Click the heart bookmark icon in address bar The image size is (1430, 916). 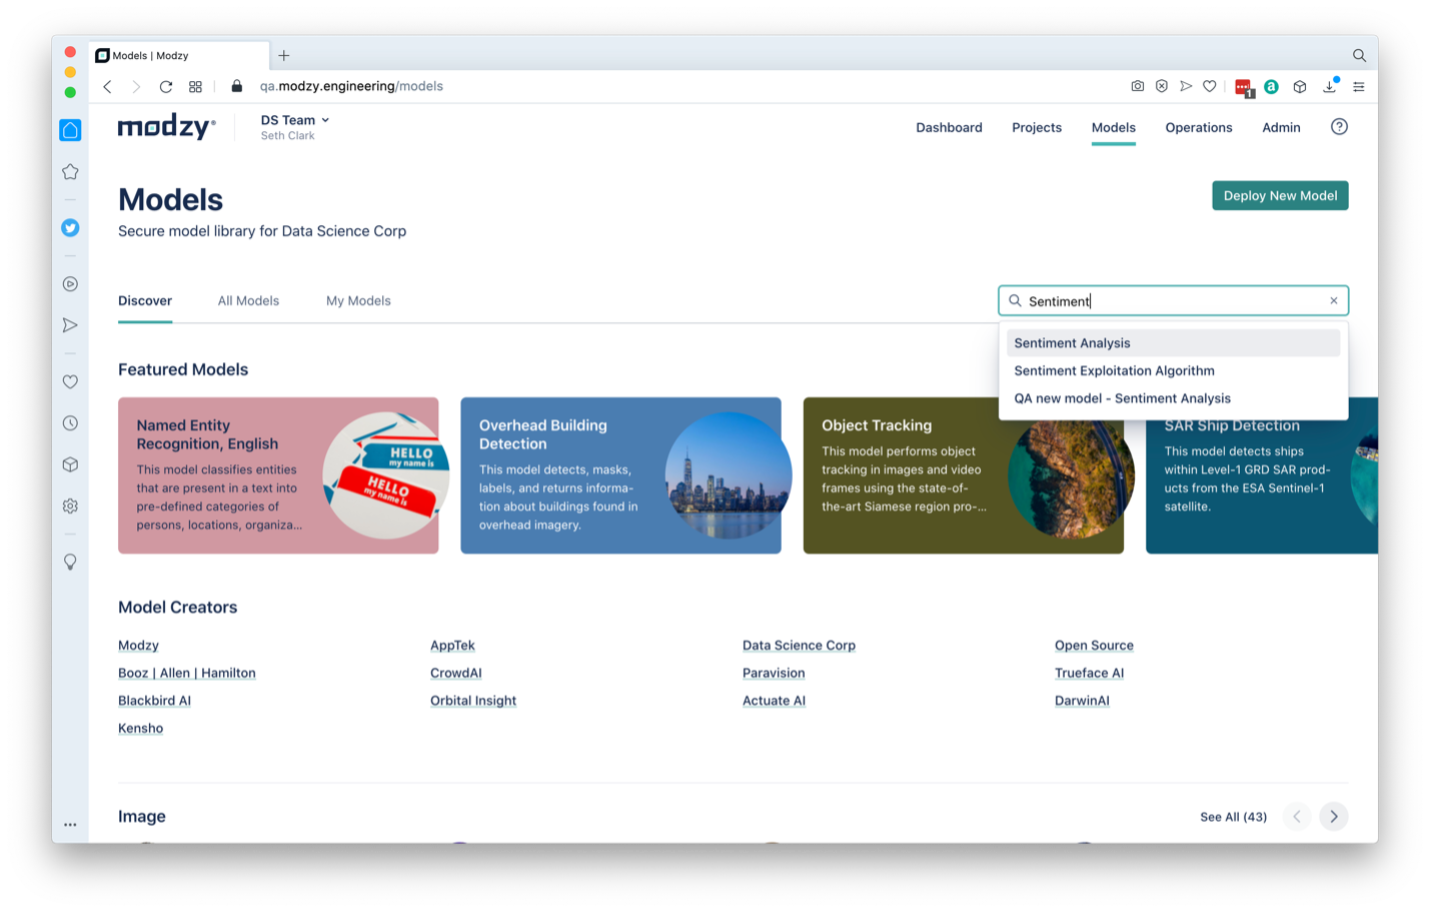tap(1210, 86)
